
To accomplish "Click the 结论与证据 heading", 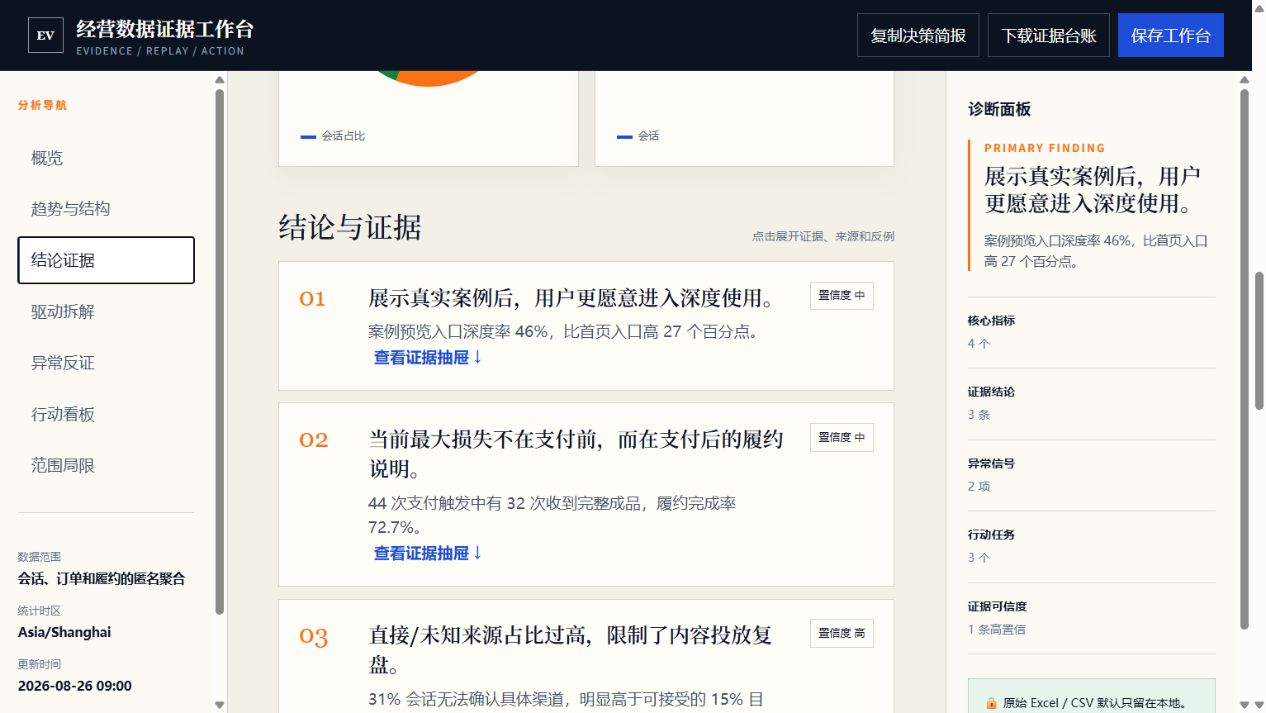I will click(350, 228).
